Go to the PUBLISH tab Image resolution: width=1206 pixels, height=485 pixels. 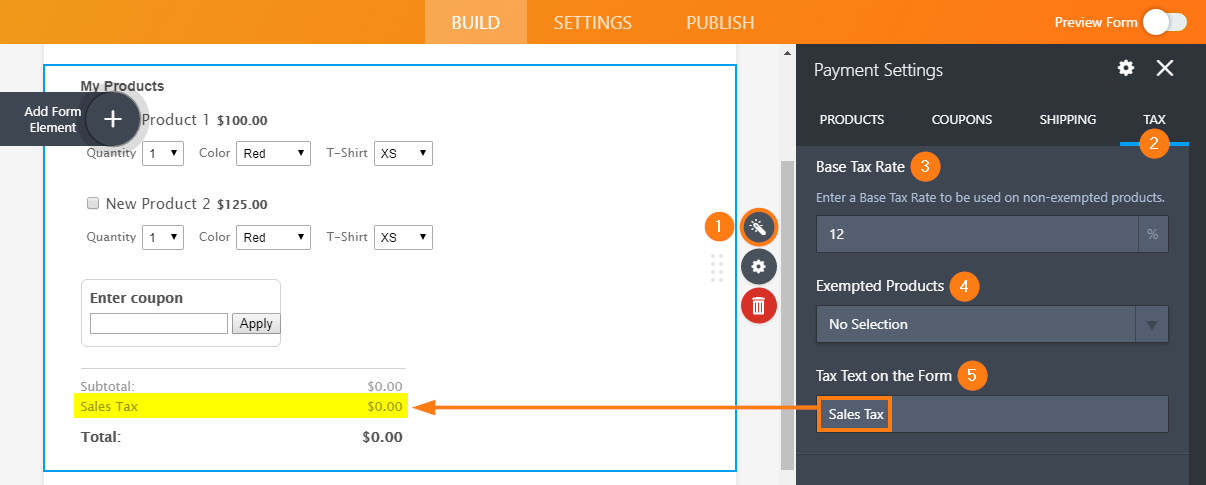click(720, 22)
